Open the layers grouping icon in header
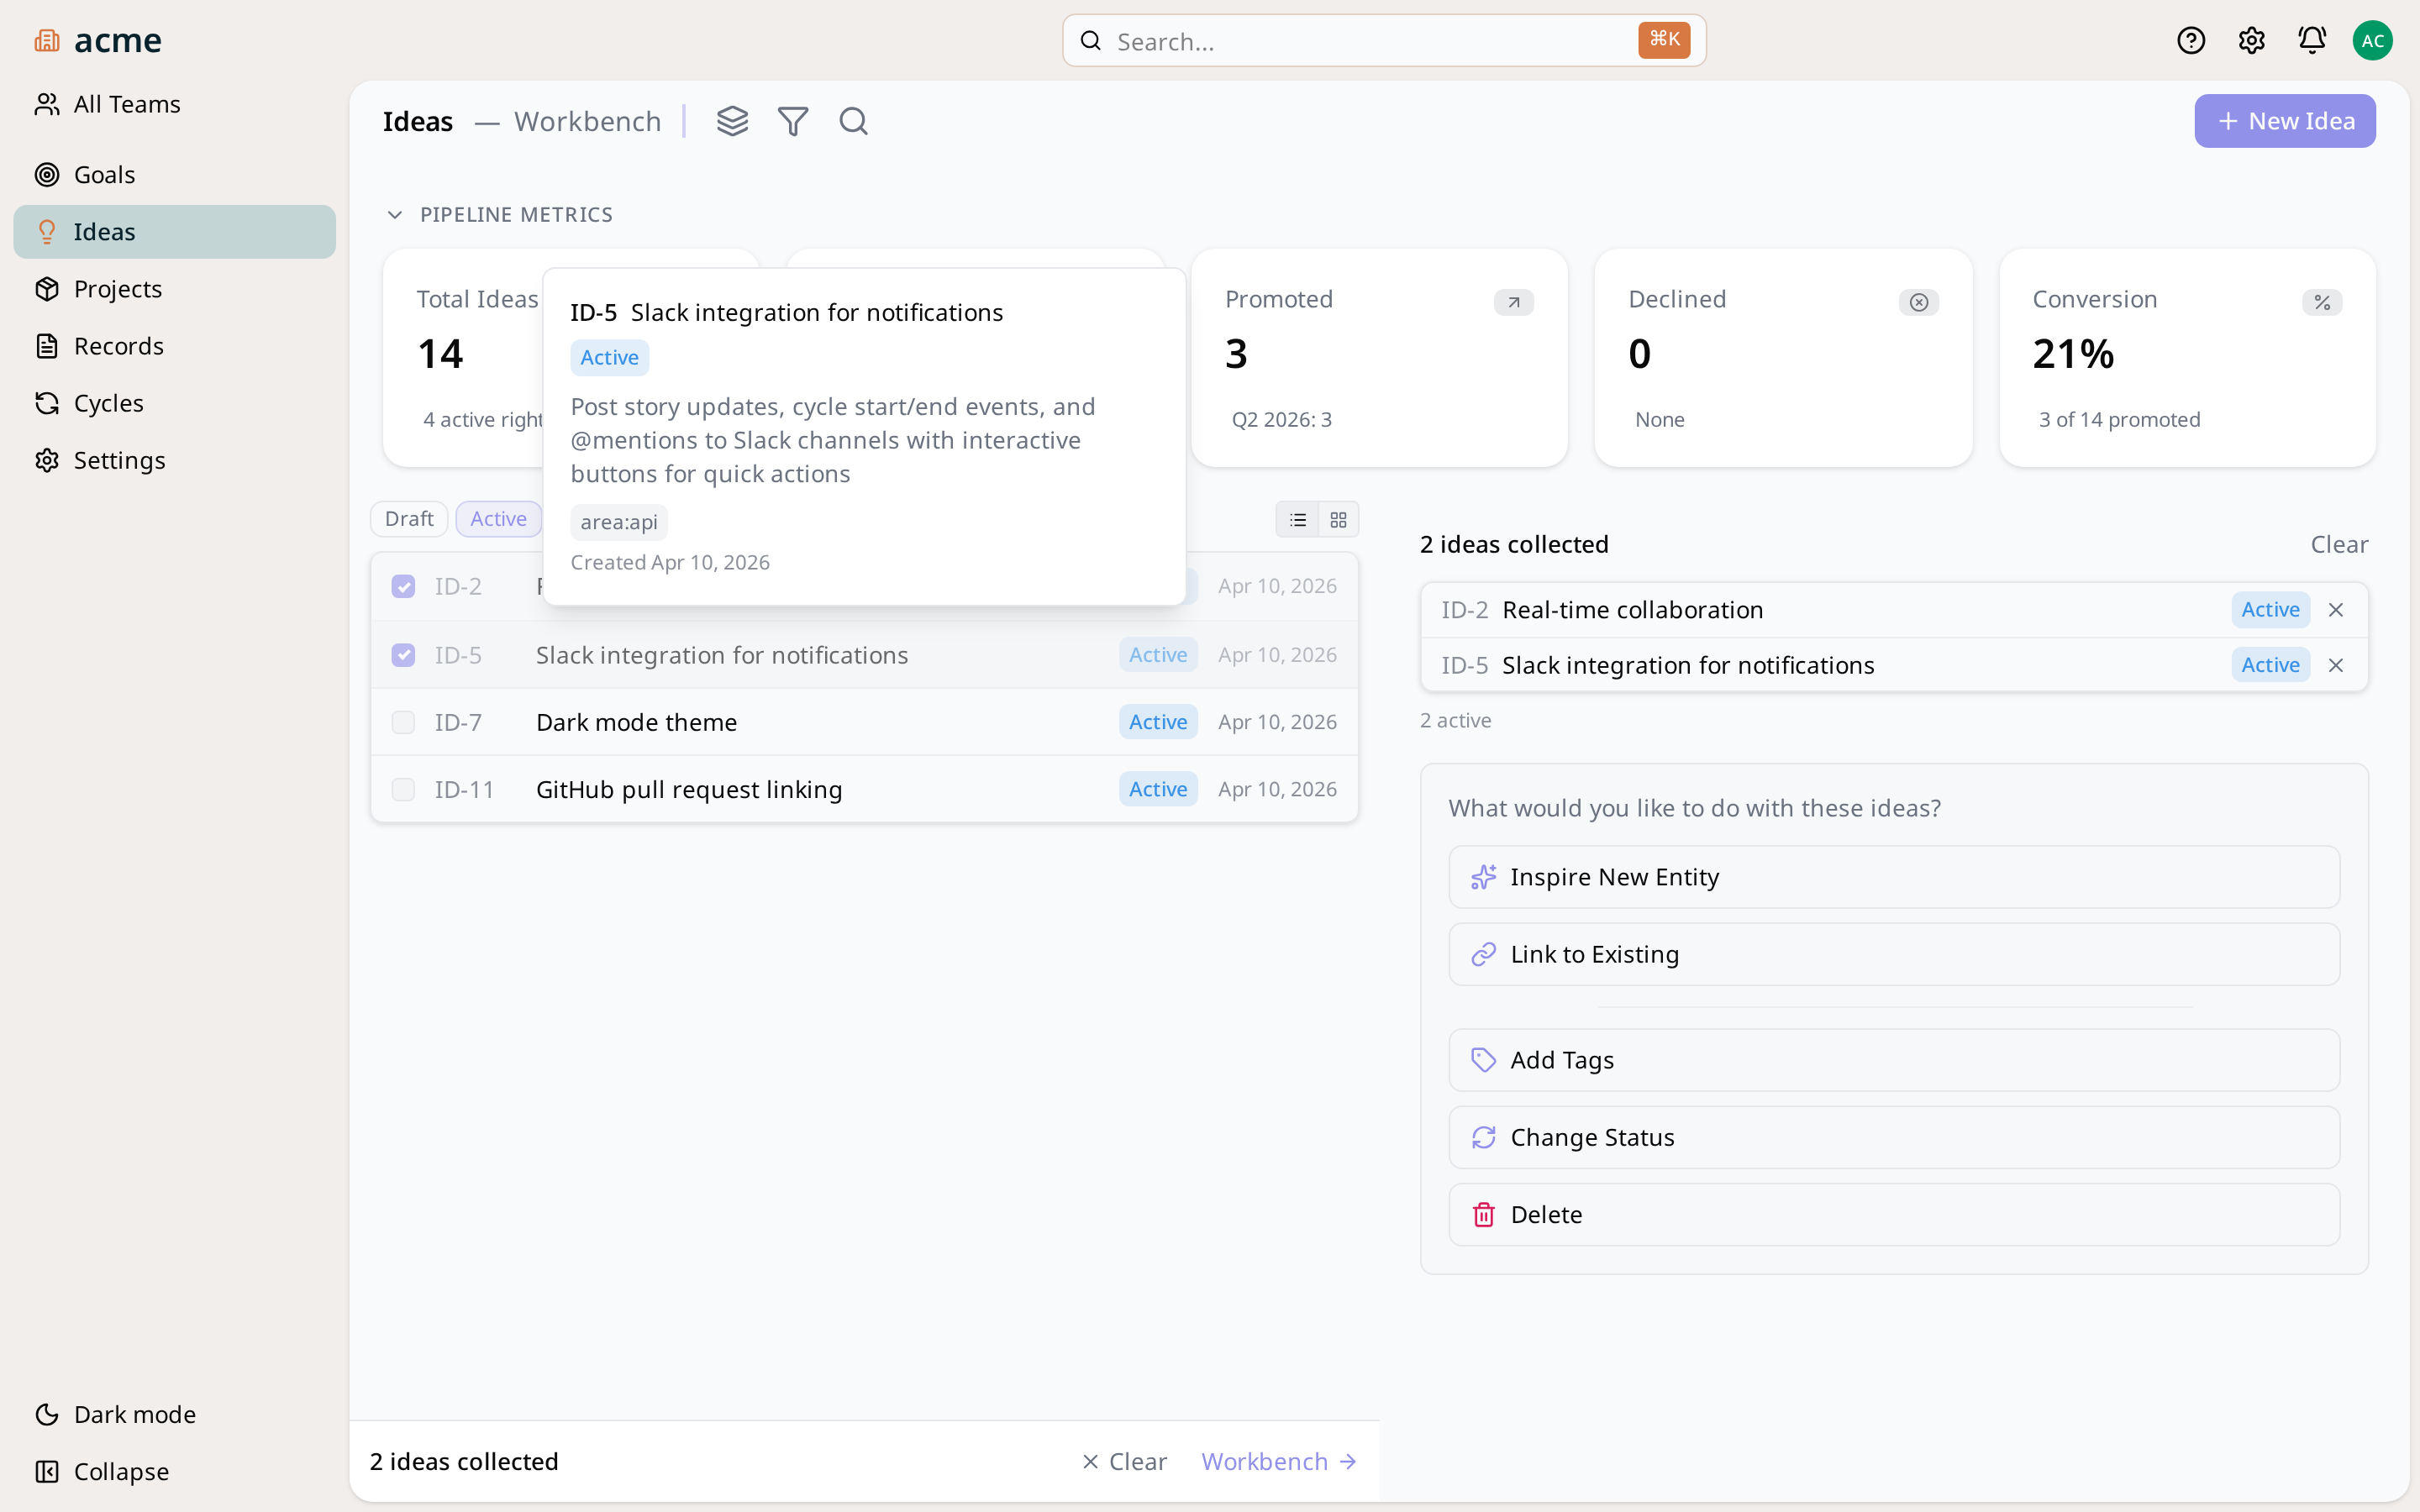2420x1512 pixels. [732, 121]
